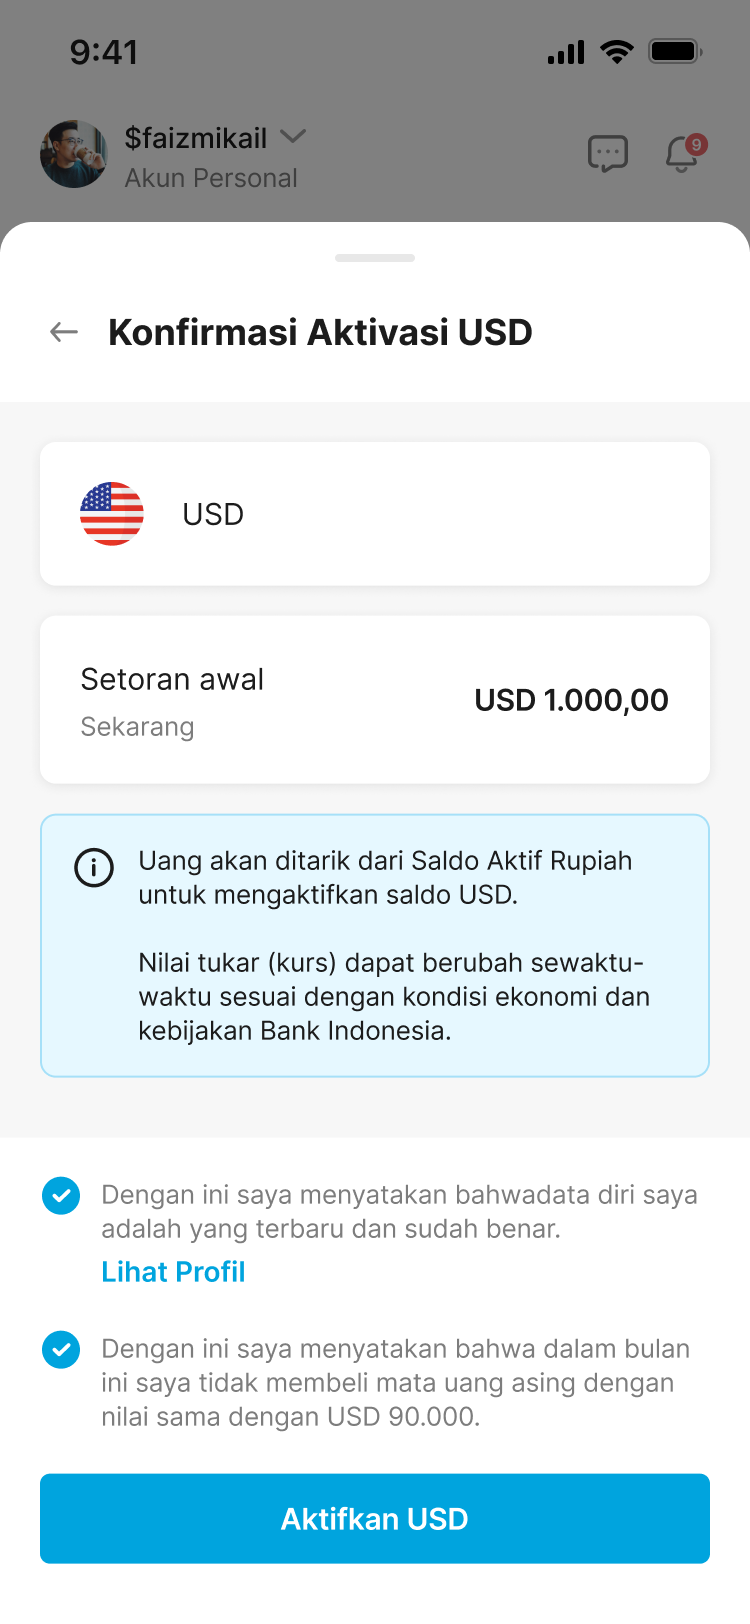
Task: Tap the faizmikail profile avatar photo
Action: [74, 154]
